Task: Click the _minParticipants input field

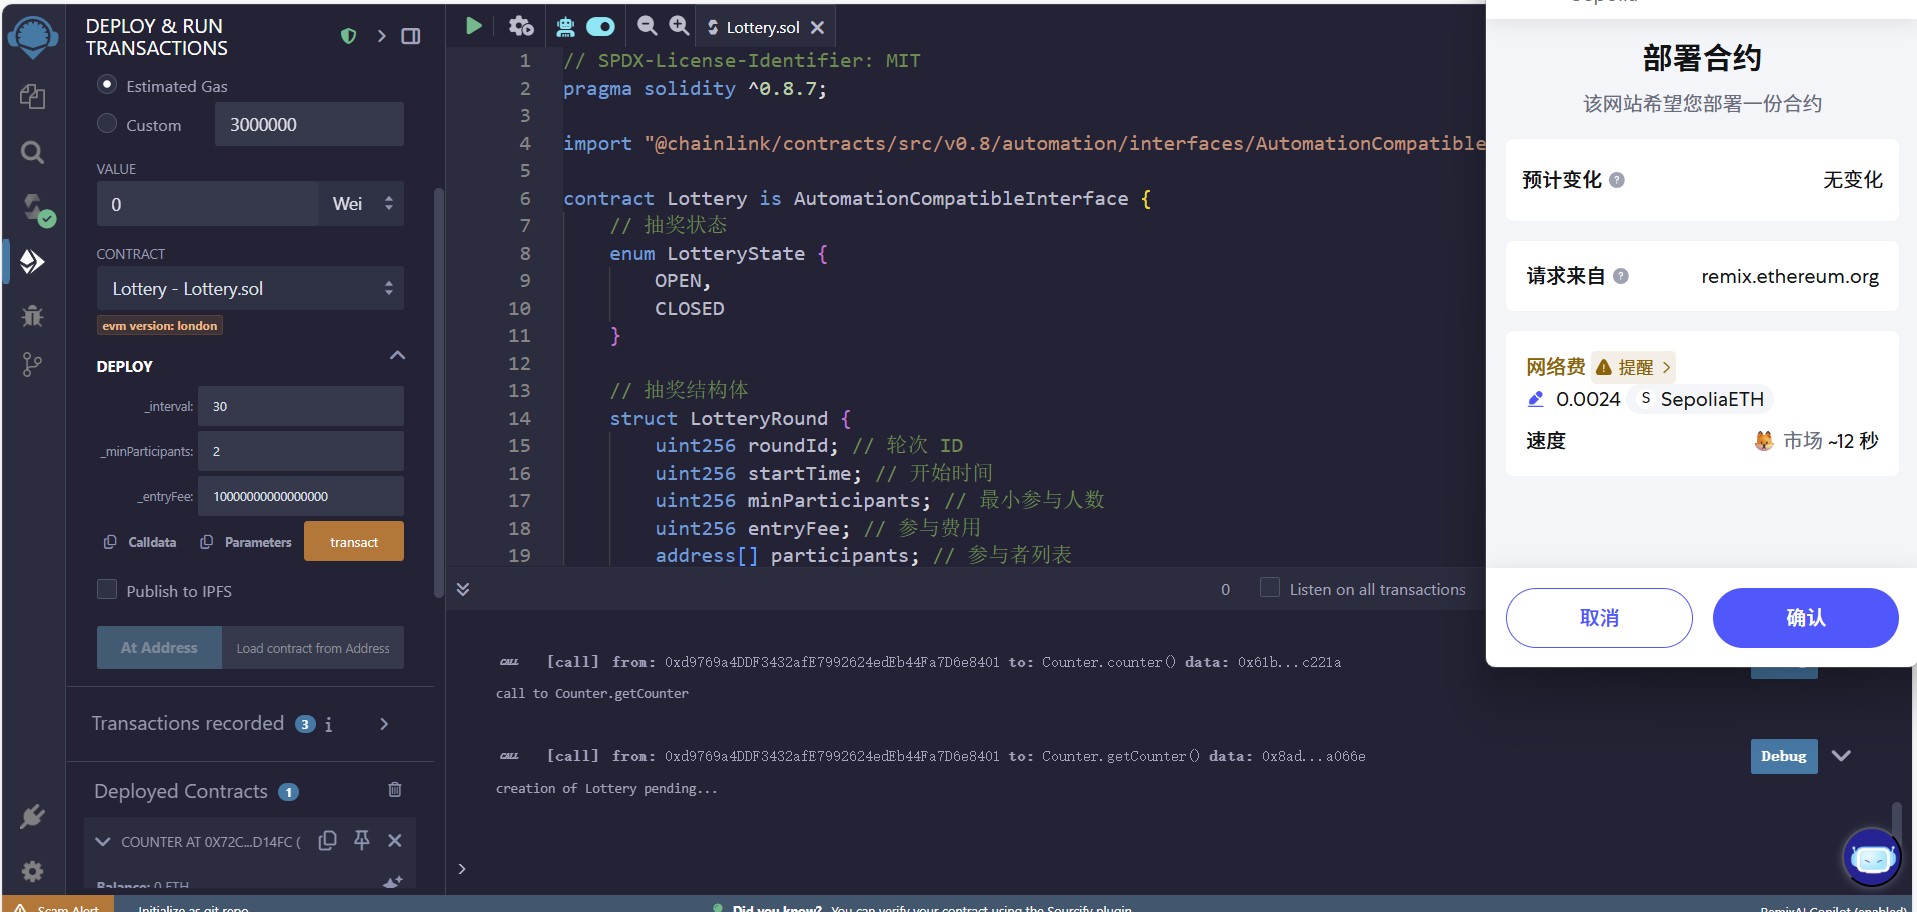Action: pos(300,452)
